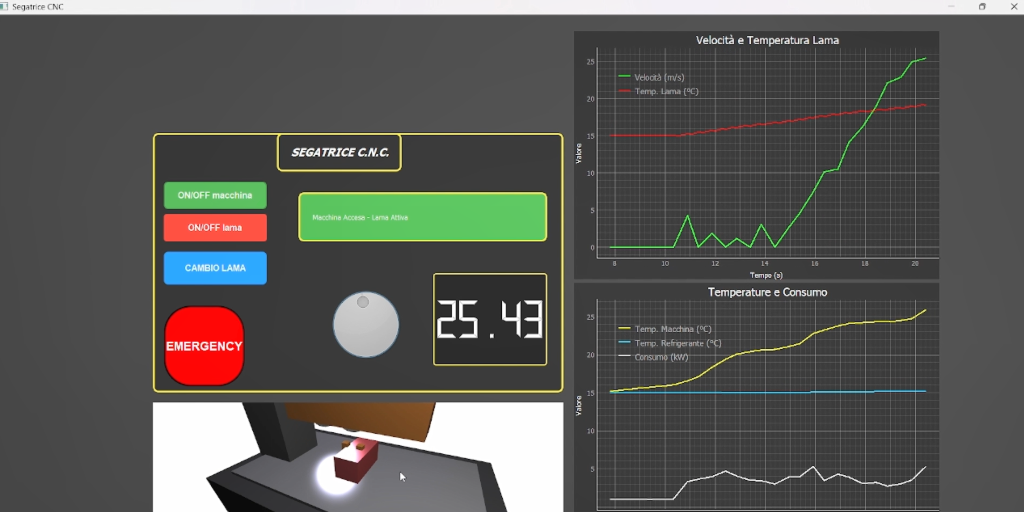
Task: Click the Temp. Macchina (°C) legend entry
Action: click(664, 329)
